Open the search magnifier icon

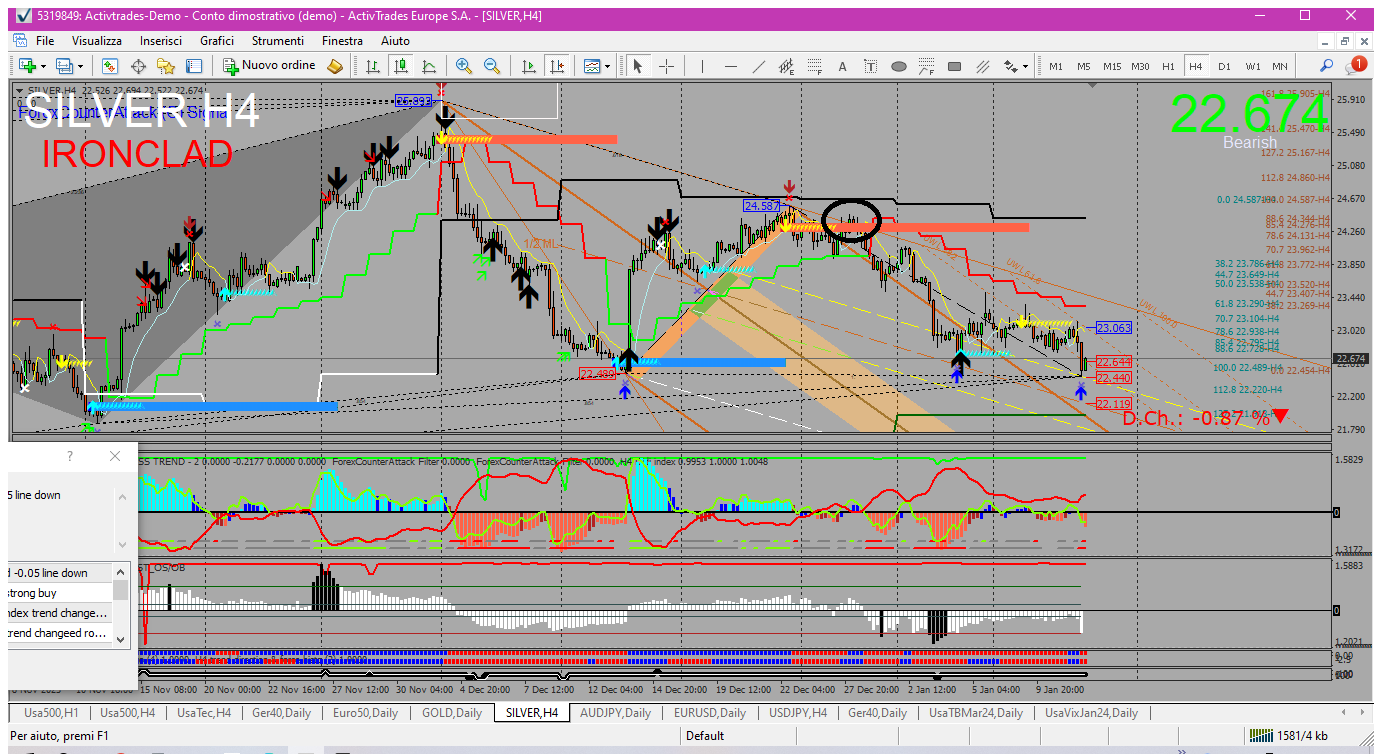pos(1326,66)
